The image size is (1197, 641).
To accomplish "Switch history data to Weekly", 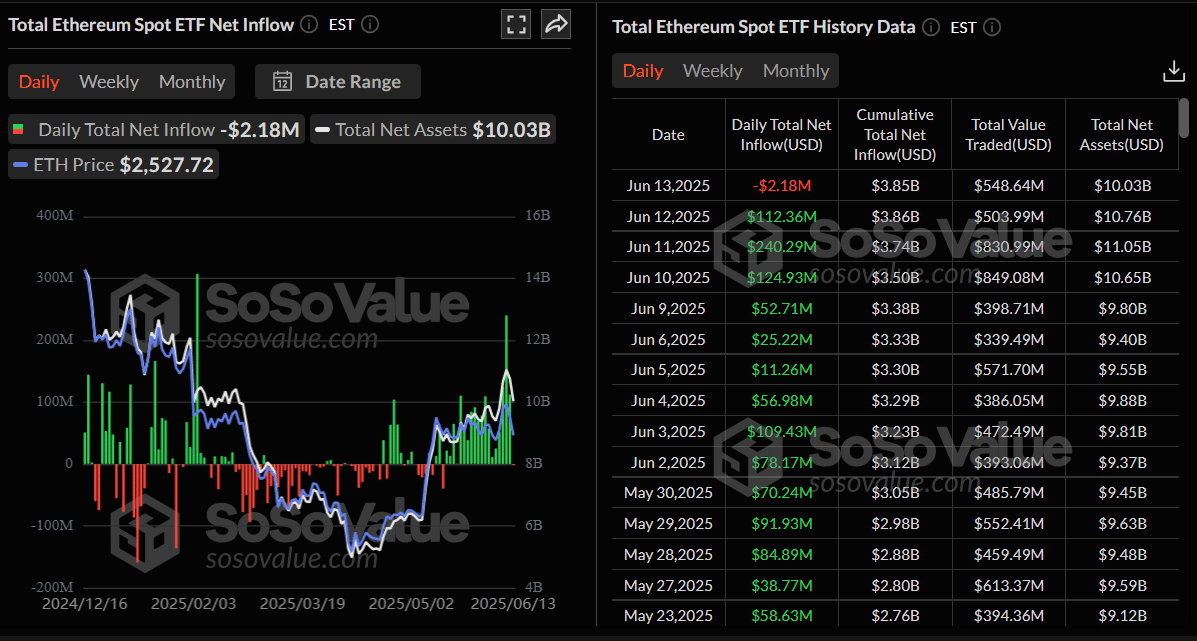I will pos(712,71).
